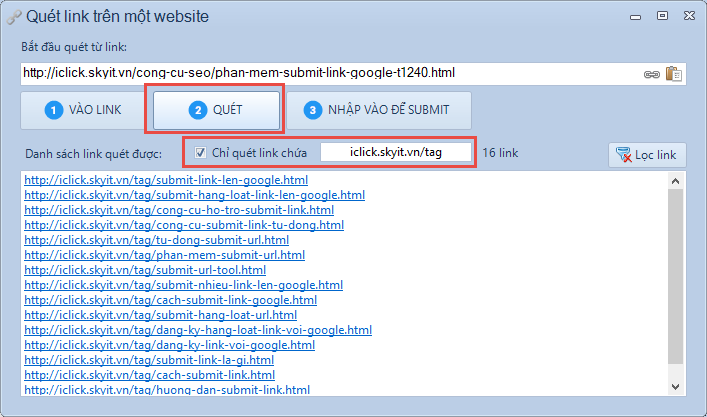707x417 pixels.
Task: Click the paste clipboard icon
Action: point(674,73)
